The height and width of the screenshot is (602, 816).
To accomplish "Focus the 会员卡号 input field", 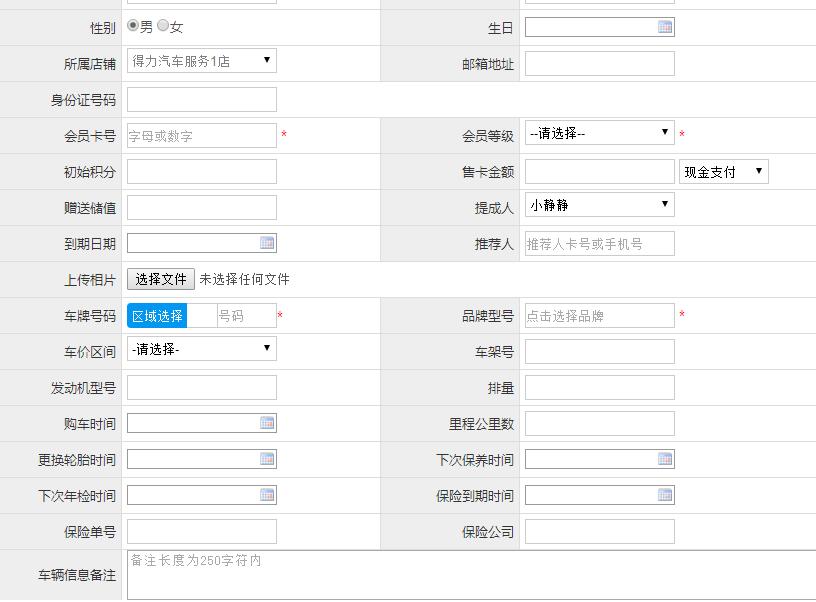I will click(202, 136).
